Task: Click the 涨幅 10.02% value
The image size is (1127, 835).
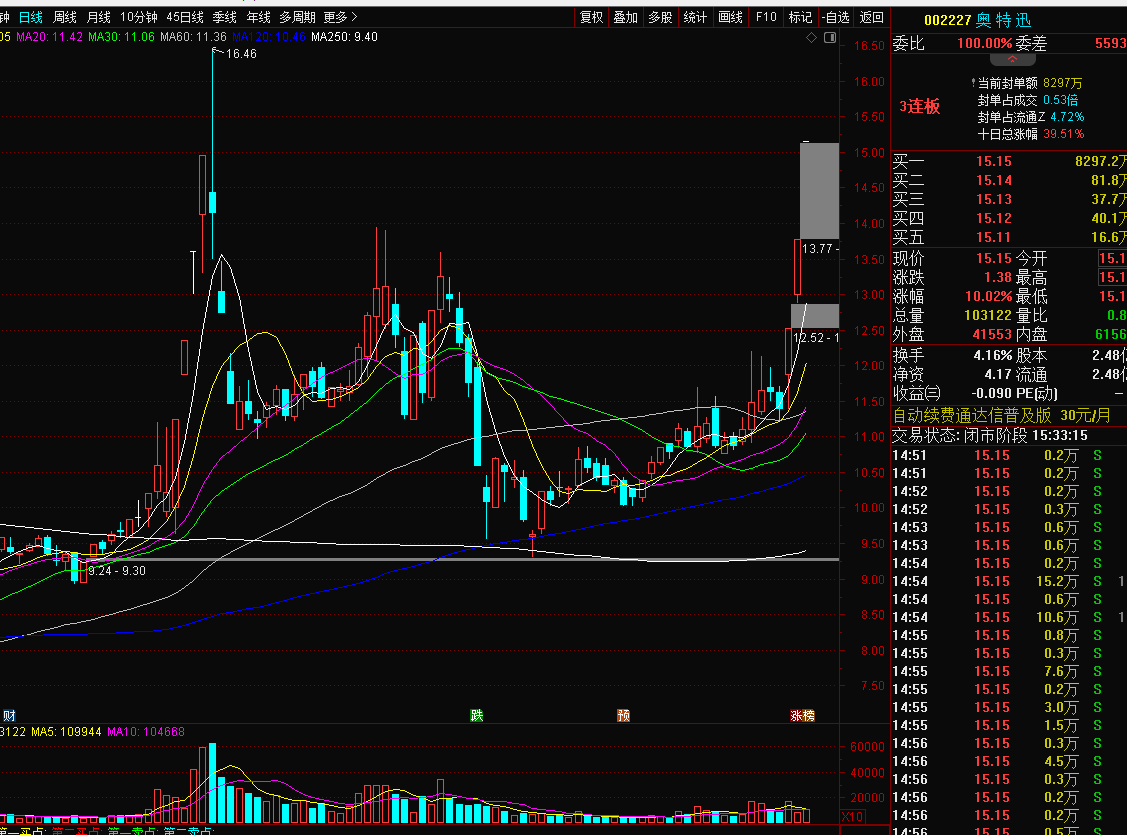Action: click(x=988, y=296)
